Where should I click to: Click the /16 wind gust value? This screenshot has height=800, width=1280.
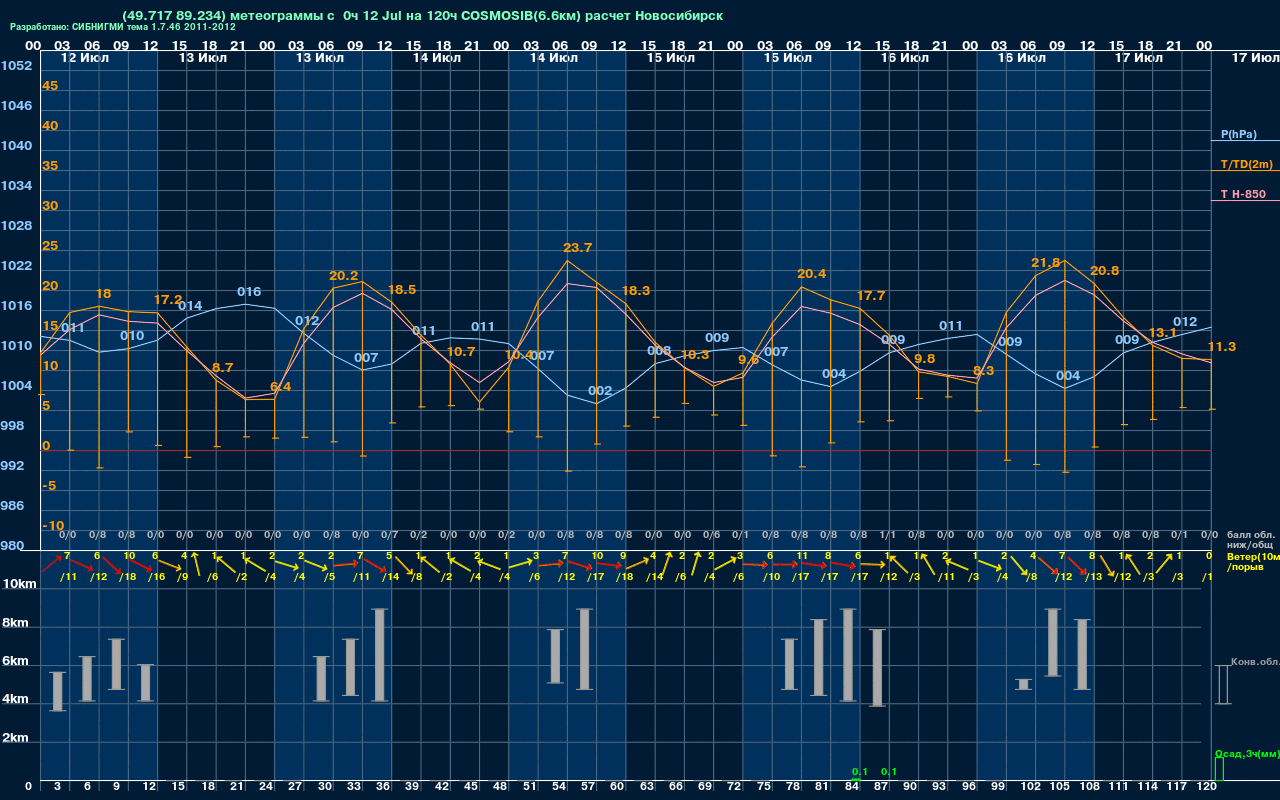tap(157, 577)
